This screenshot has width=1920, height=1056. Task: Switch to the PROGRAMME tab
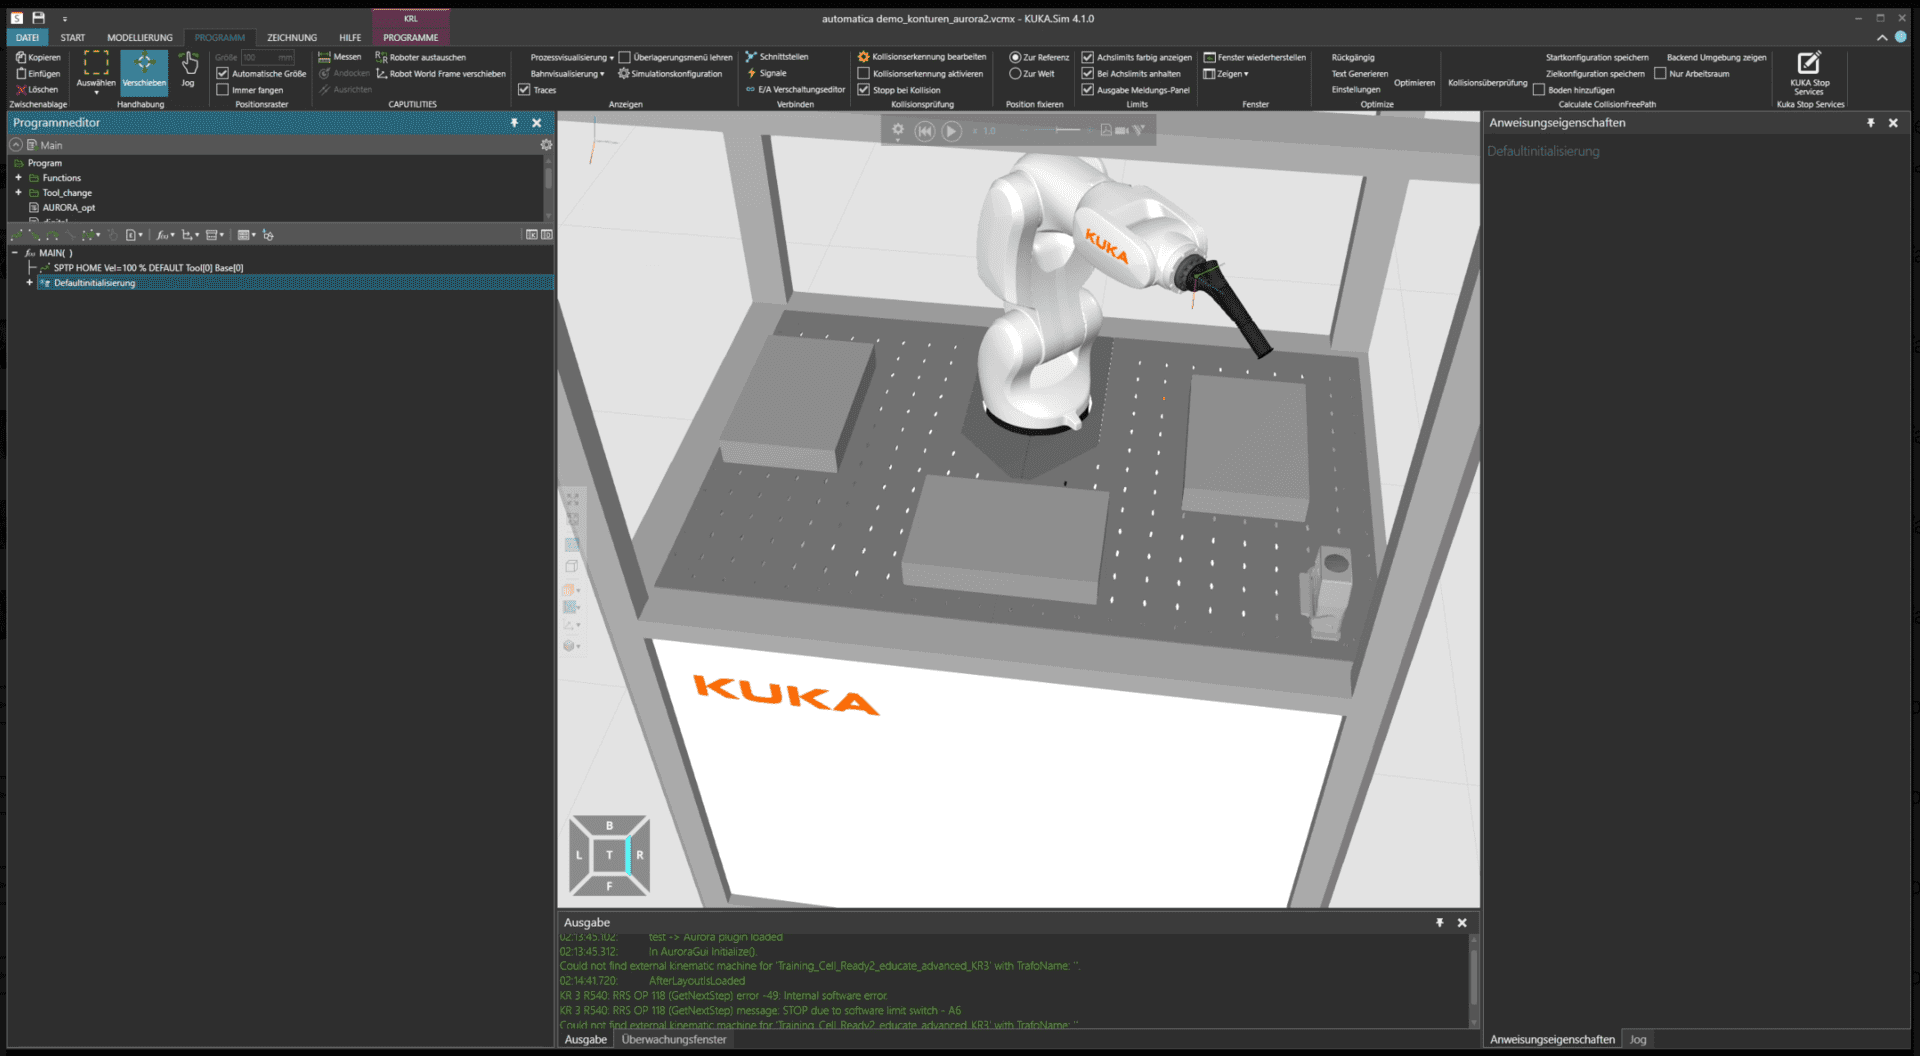pos(411,37)
